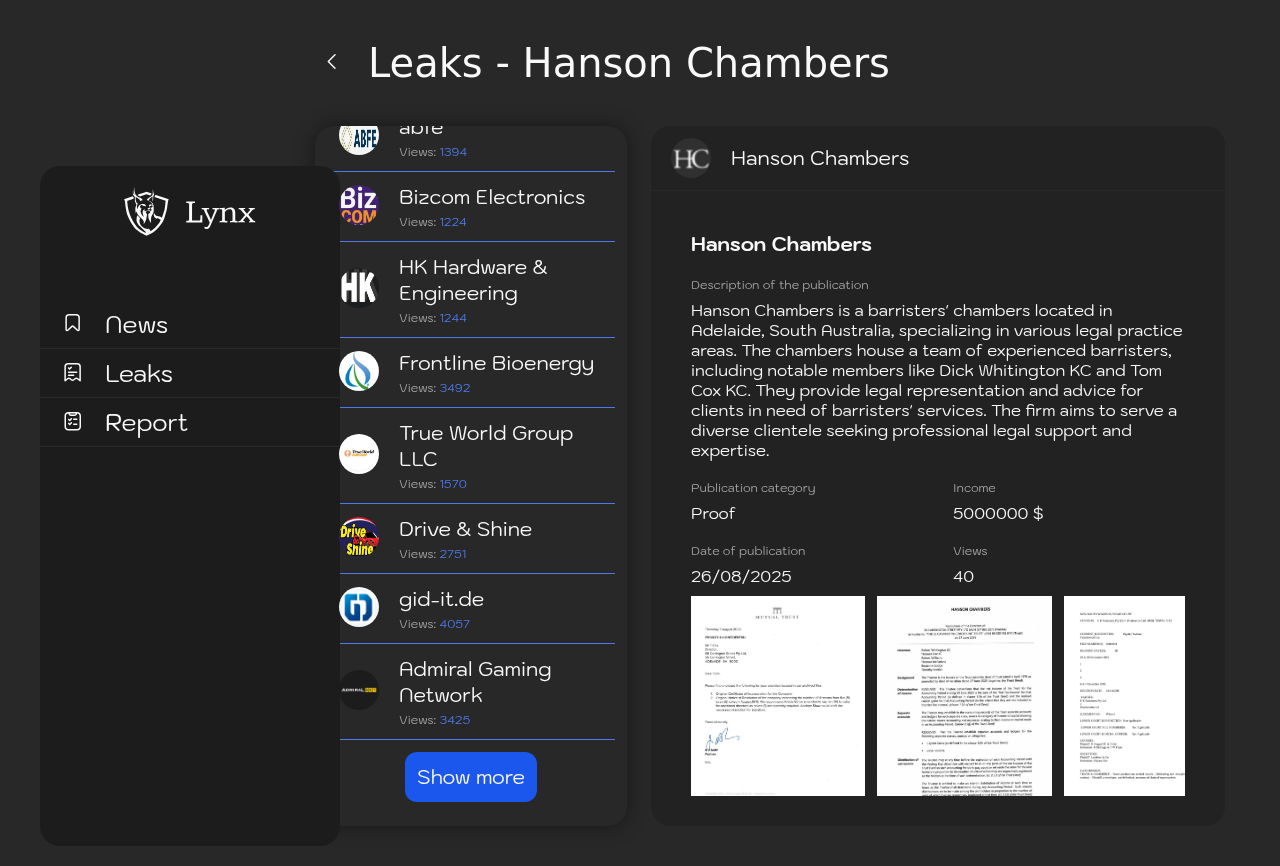Click the Frontline Bioenergy logo

(359, 371)
